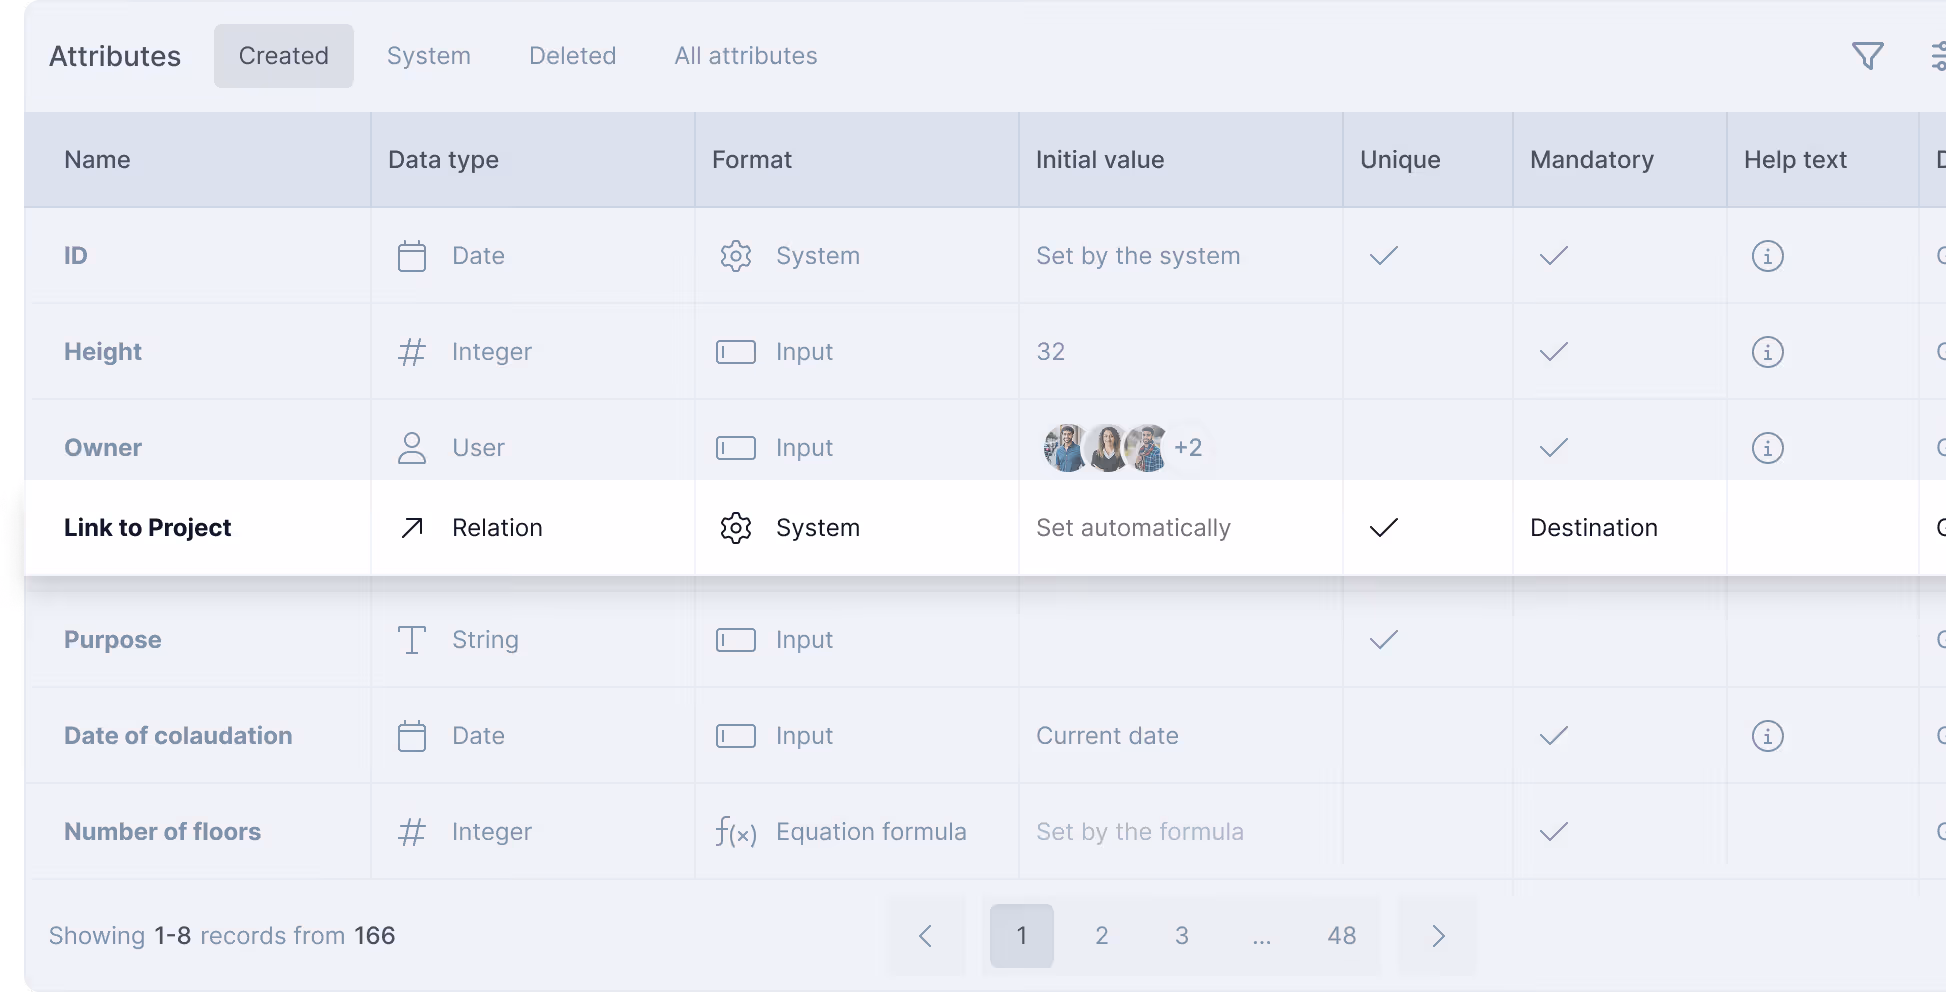The width and height of the screenshot is (1946, 992).
Task: Go to page 3
Action: pos(1182,936)
